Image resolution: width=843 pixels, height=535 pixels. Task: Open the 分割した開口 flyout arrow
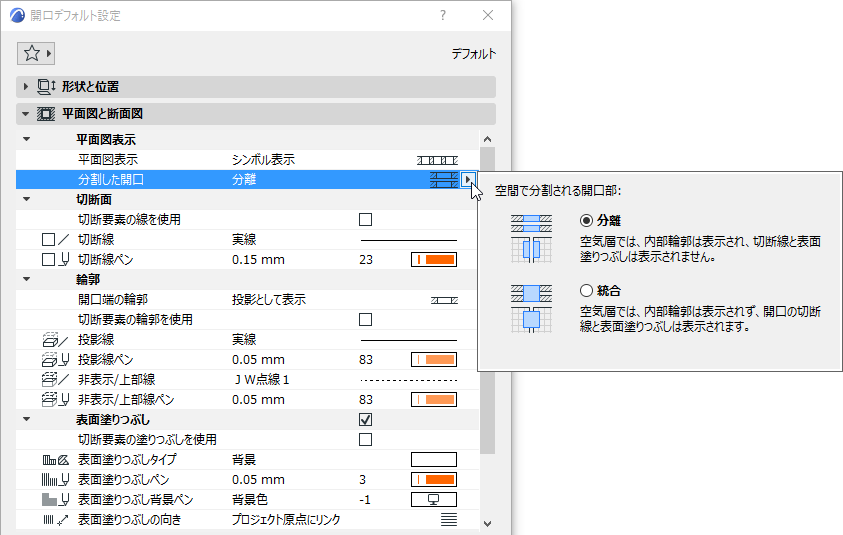coord(468,180)
